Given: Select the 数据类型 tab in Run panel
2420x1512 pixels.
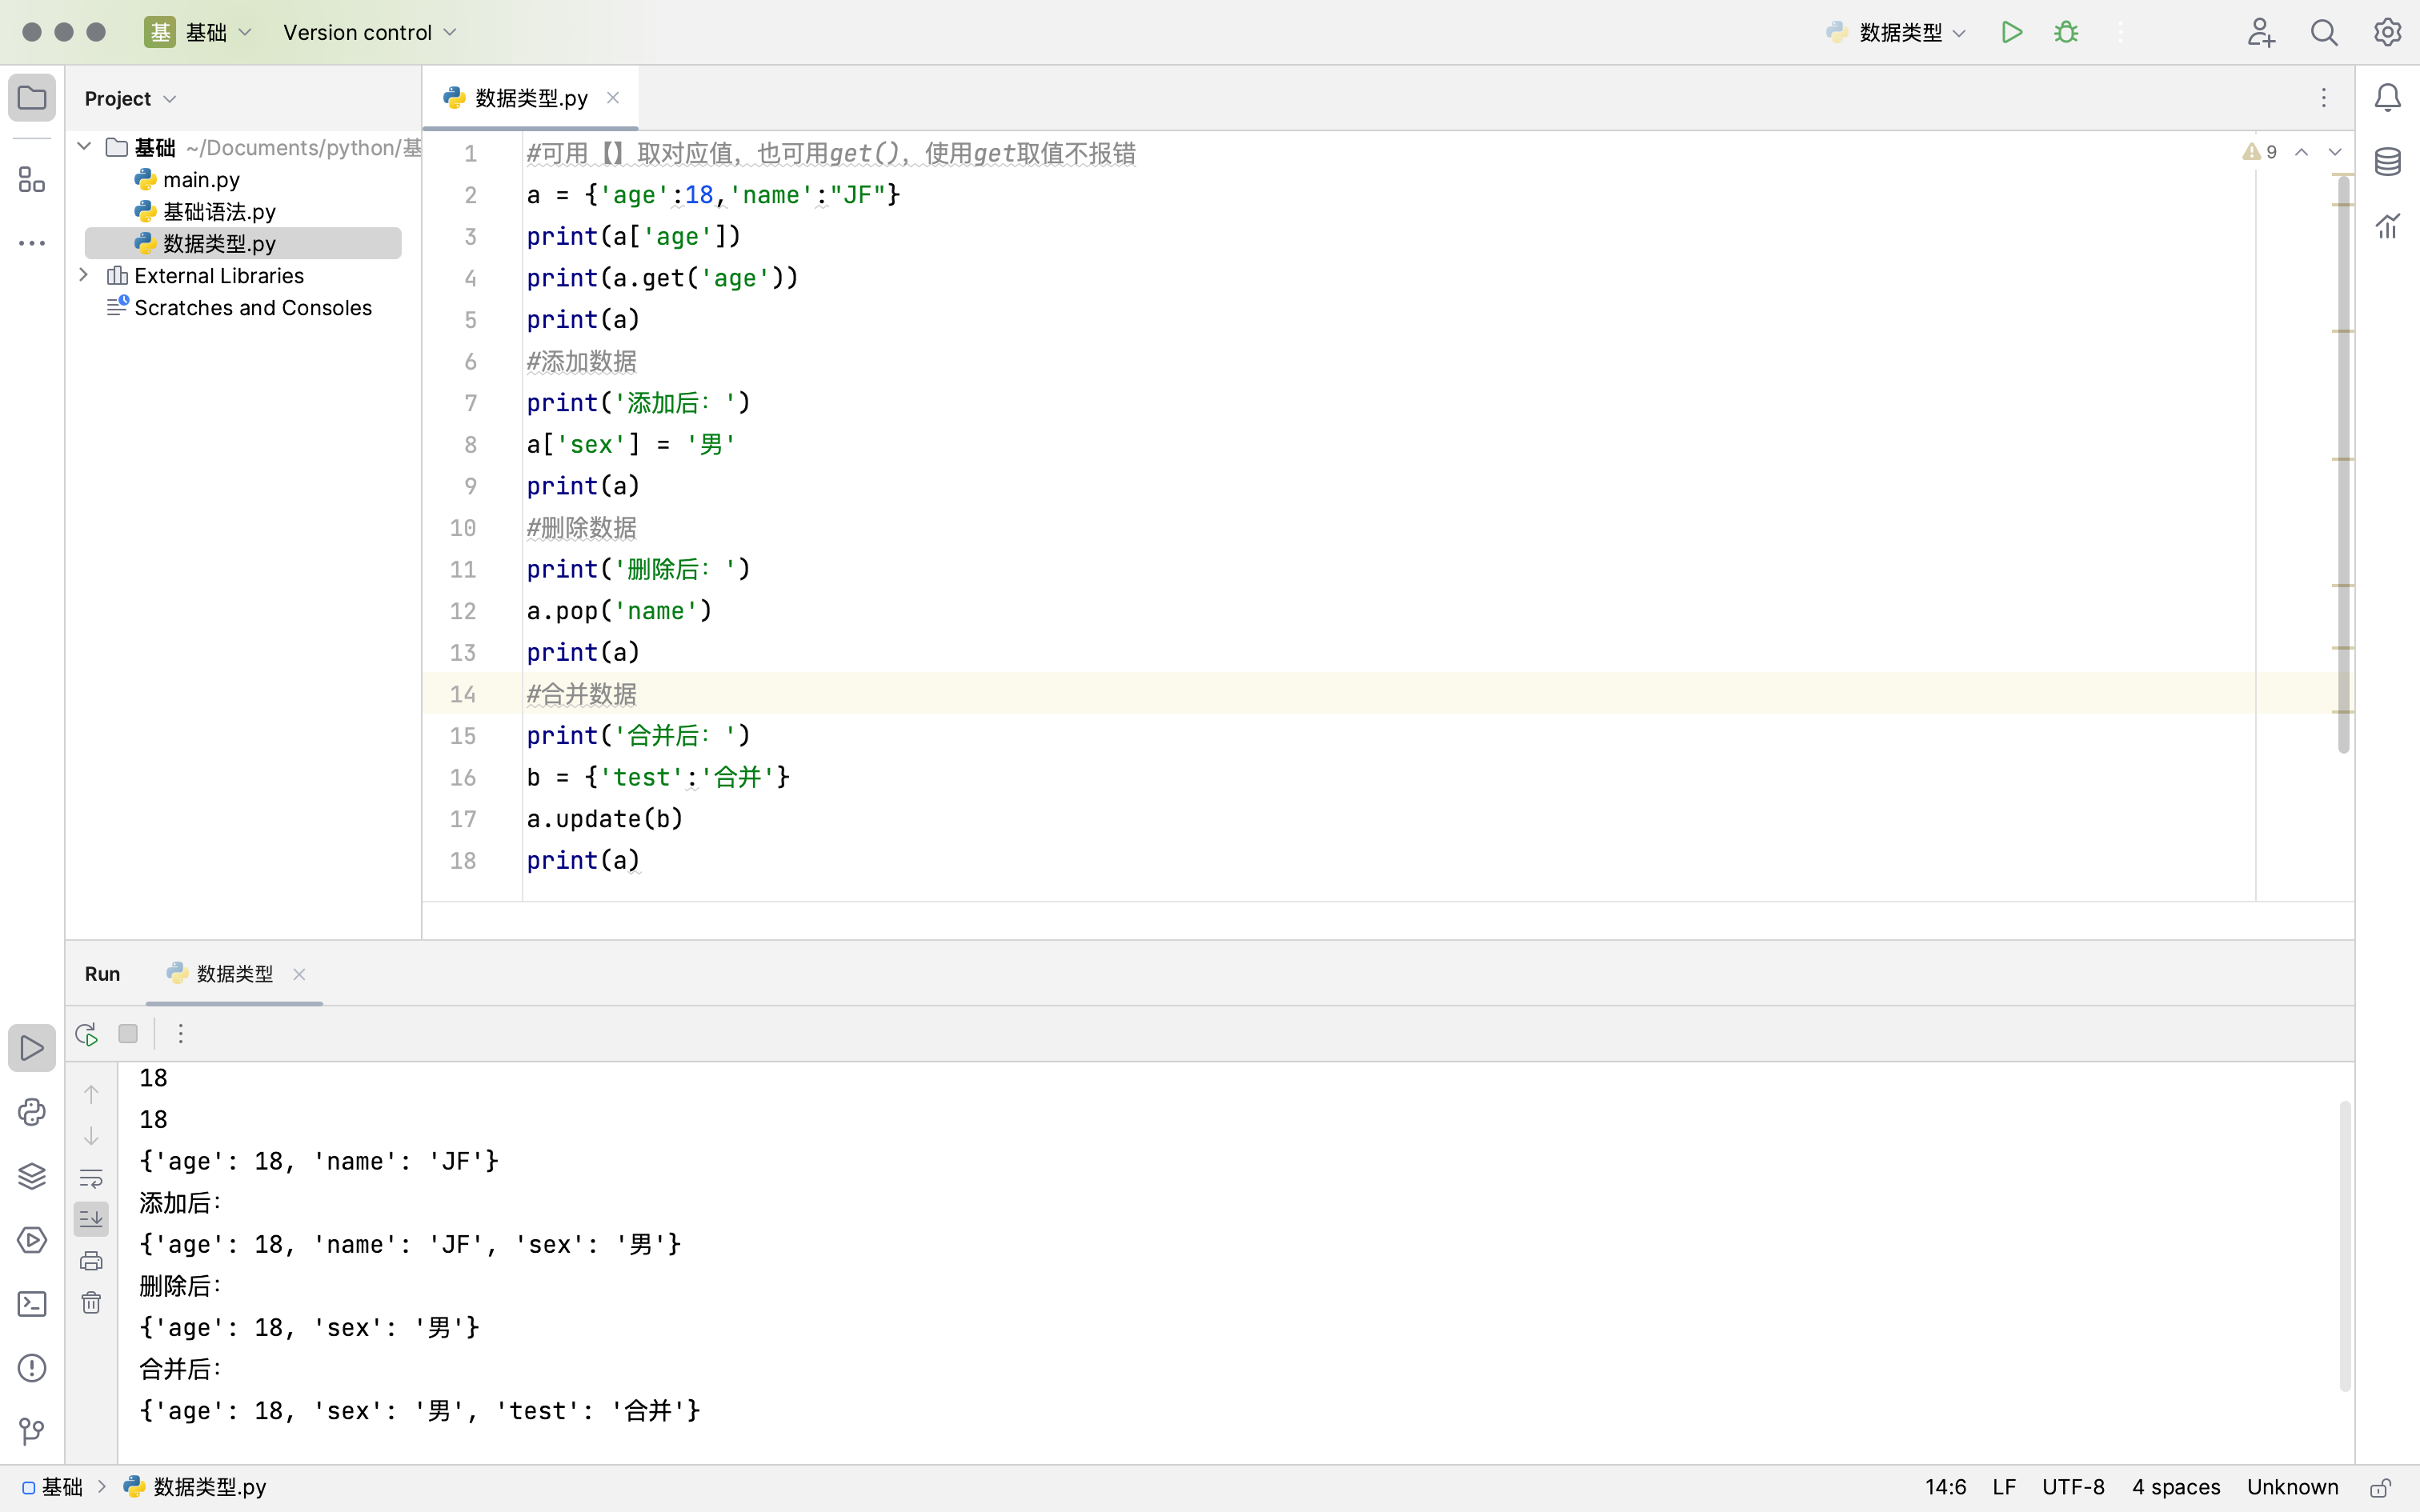Looking at the screenshot, I should point(233,974).
